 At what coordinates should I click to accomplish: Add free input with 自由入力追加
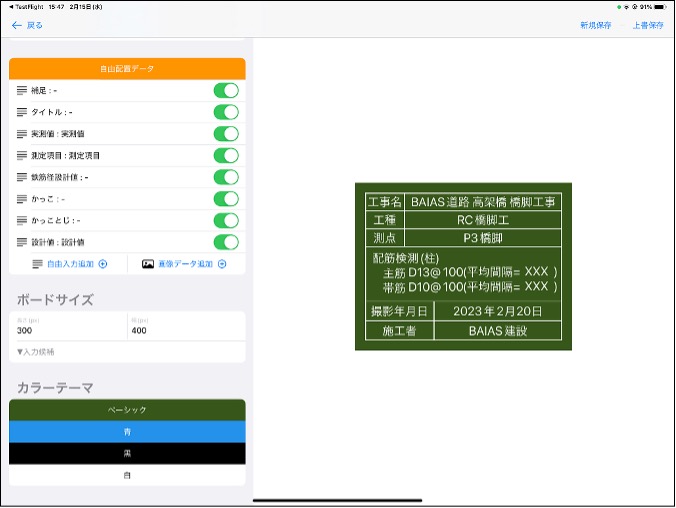pos(70,264)
